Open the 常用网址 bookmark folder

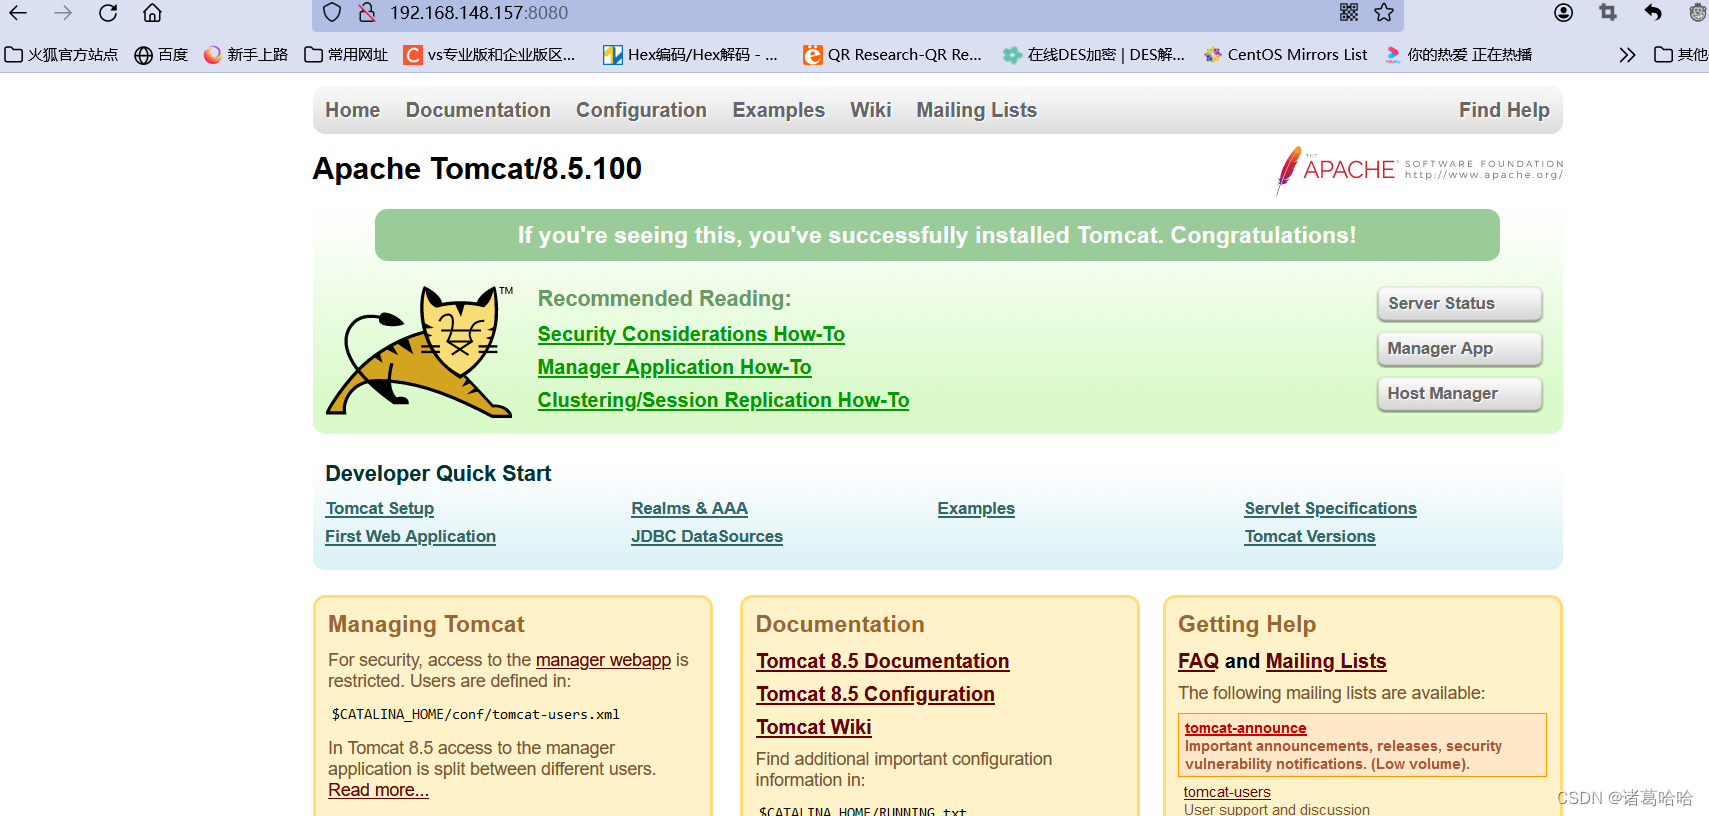click(x=346, y=55)
